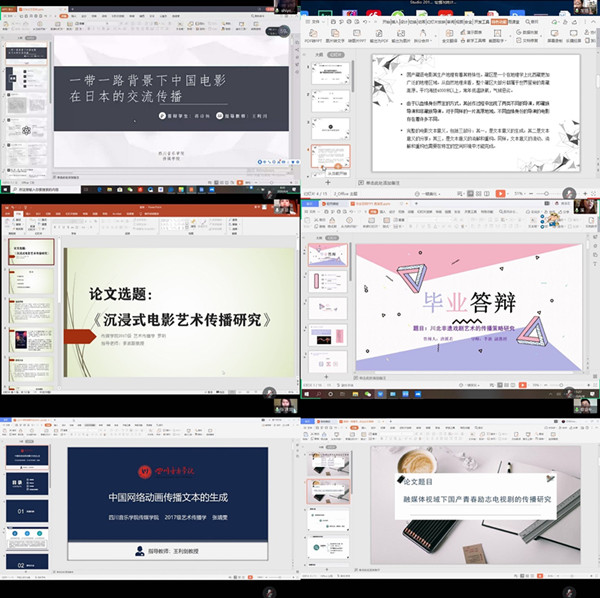This screenshot has width=600, height=598.
Task: Click participant avatar icon below 沉浸式电影 presentation
Action: (270, 393)
